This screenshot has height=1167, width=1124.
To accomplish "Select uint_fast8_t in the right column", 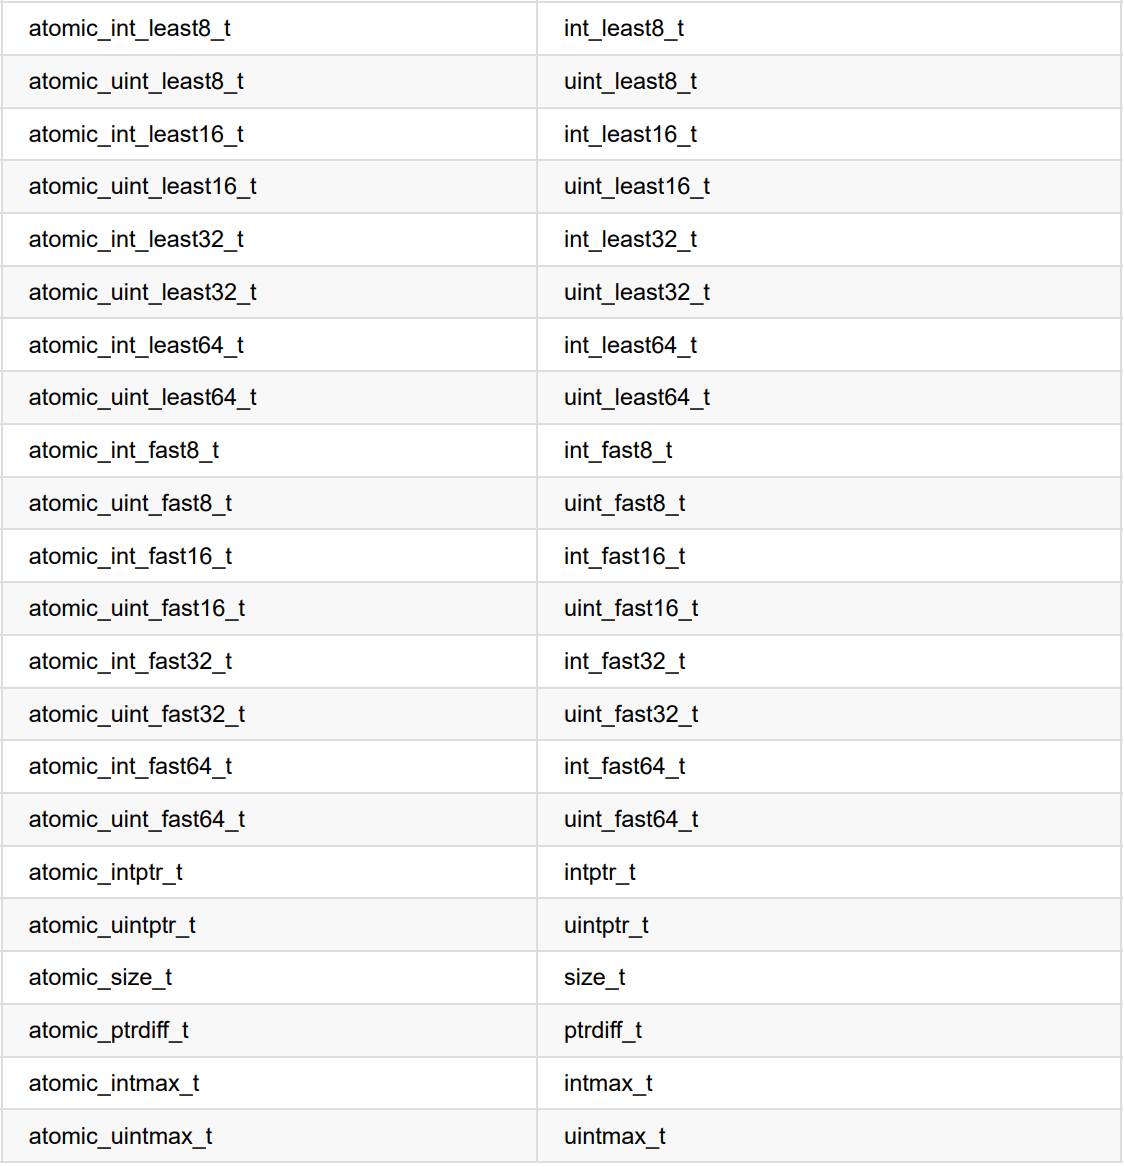I will pyautogui.click(x=624, y=504).
